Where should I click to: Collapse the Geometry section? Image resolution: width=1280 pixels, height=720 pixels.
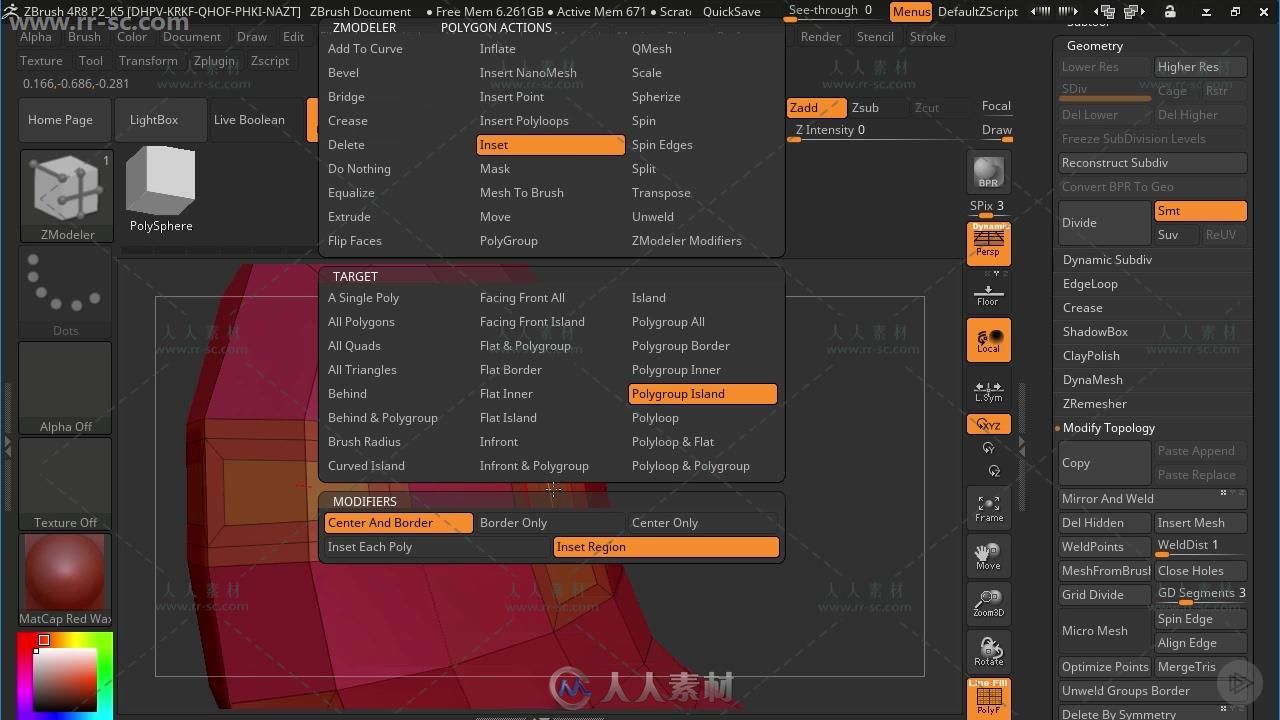(x=1095, y=46)
